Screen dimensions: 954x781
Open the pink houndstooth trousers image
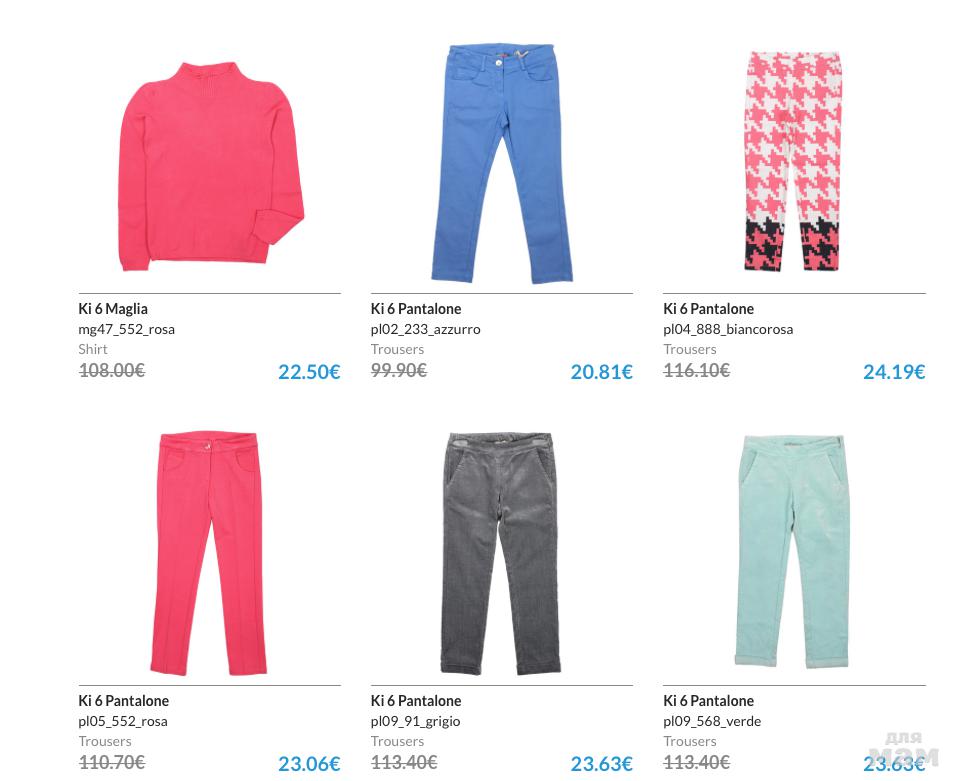(x=793, y=161)
